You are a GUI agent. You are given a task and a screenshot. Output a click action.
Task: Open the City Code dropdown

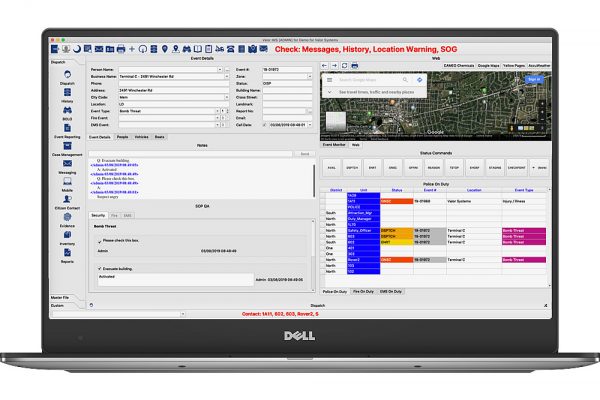pyautogui.click(x=225, y=100)
